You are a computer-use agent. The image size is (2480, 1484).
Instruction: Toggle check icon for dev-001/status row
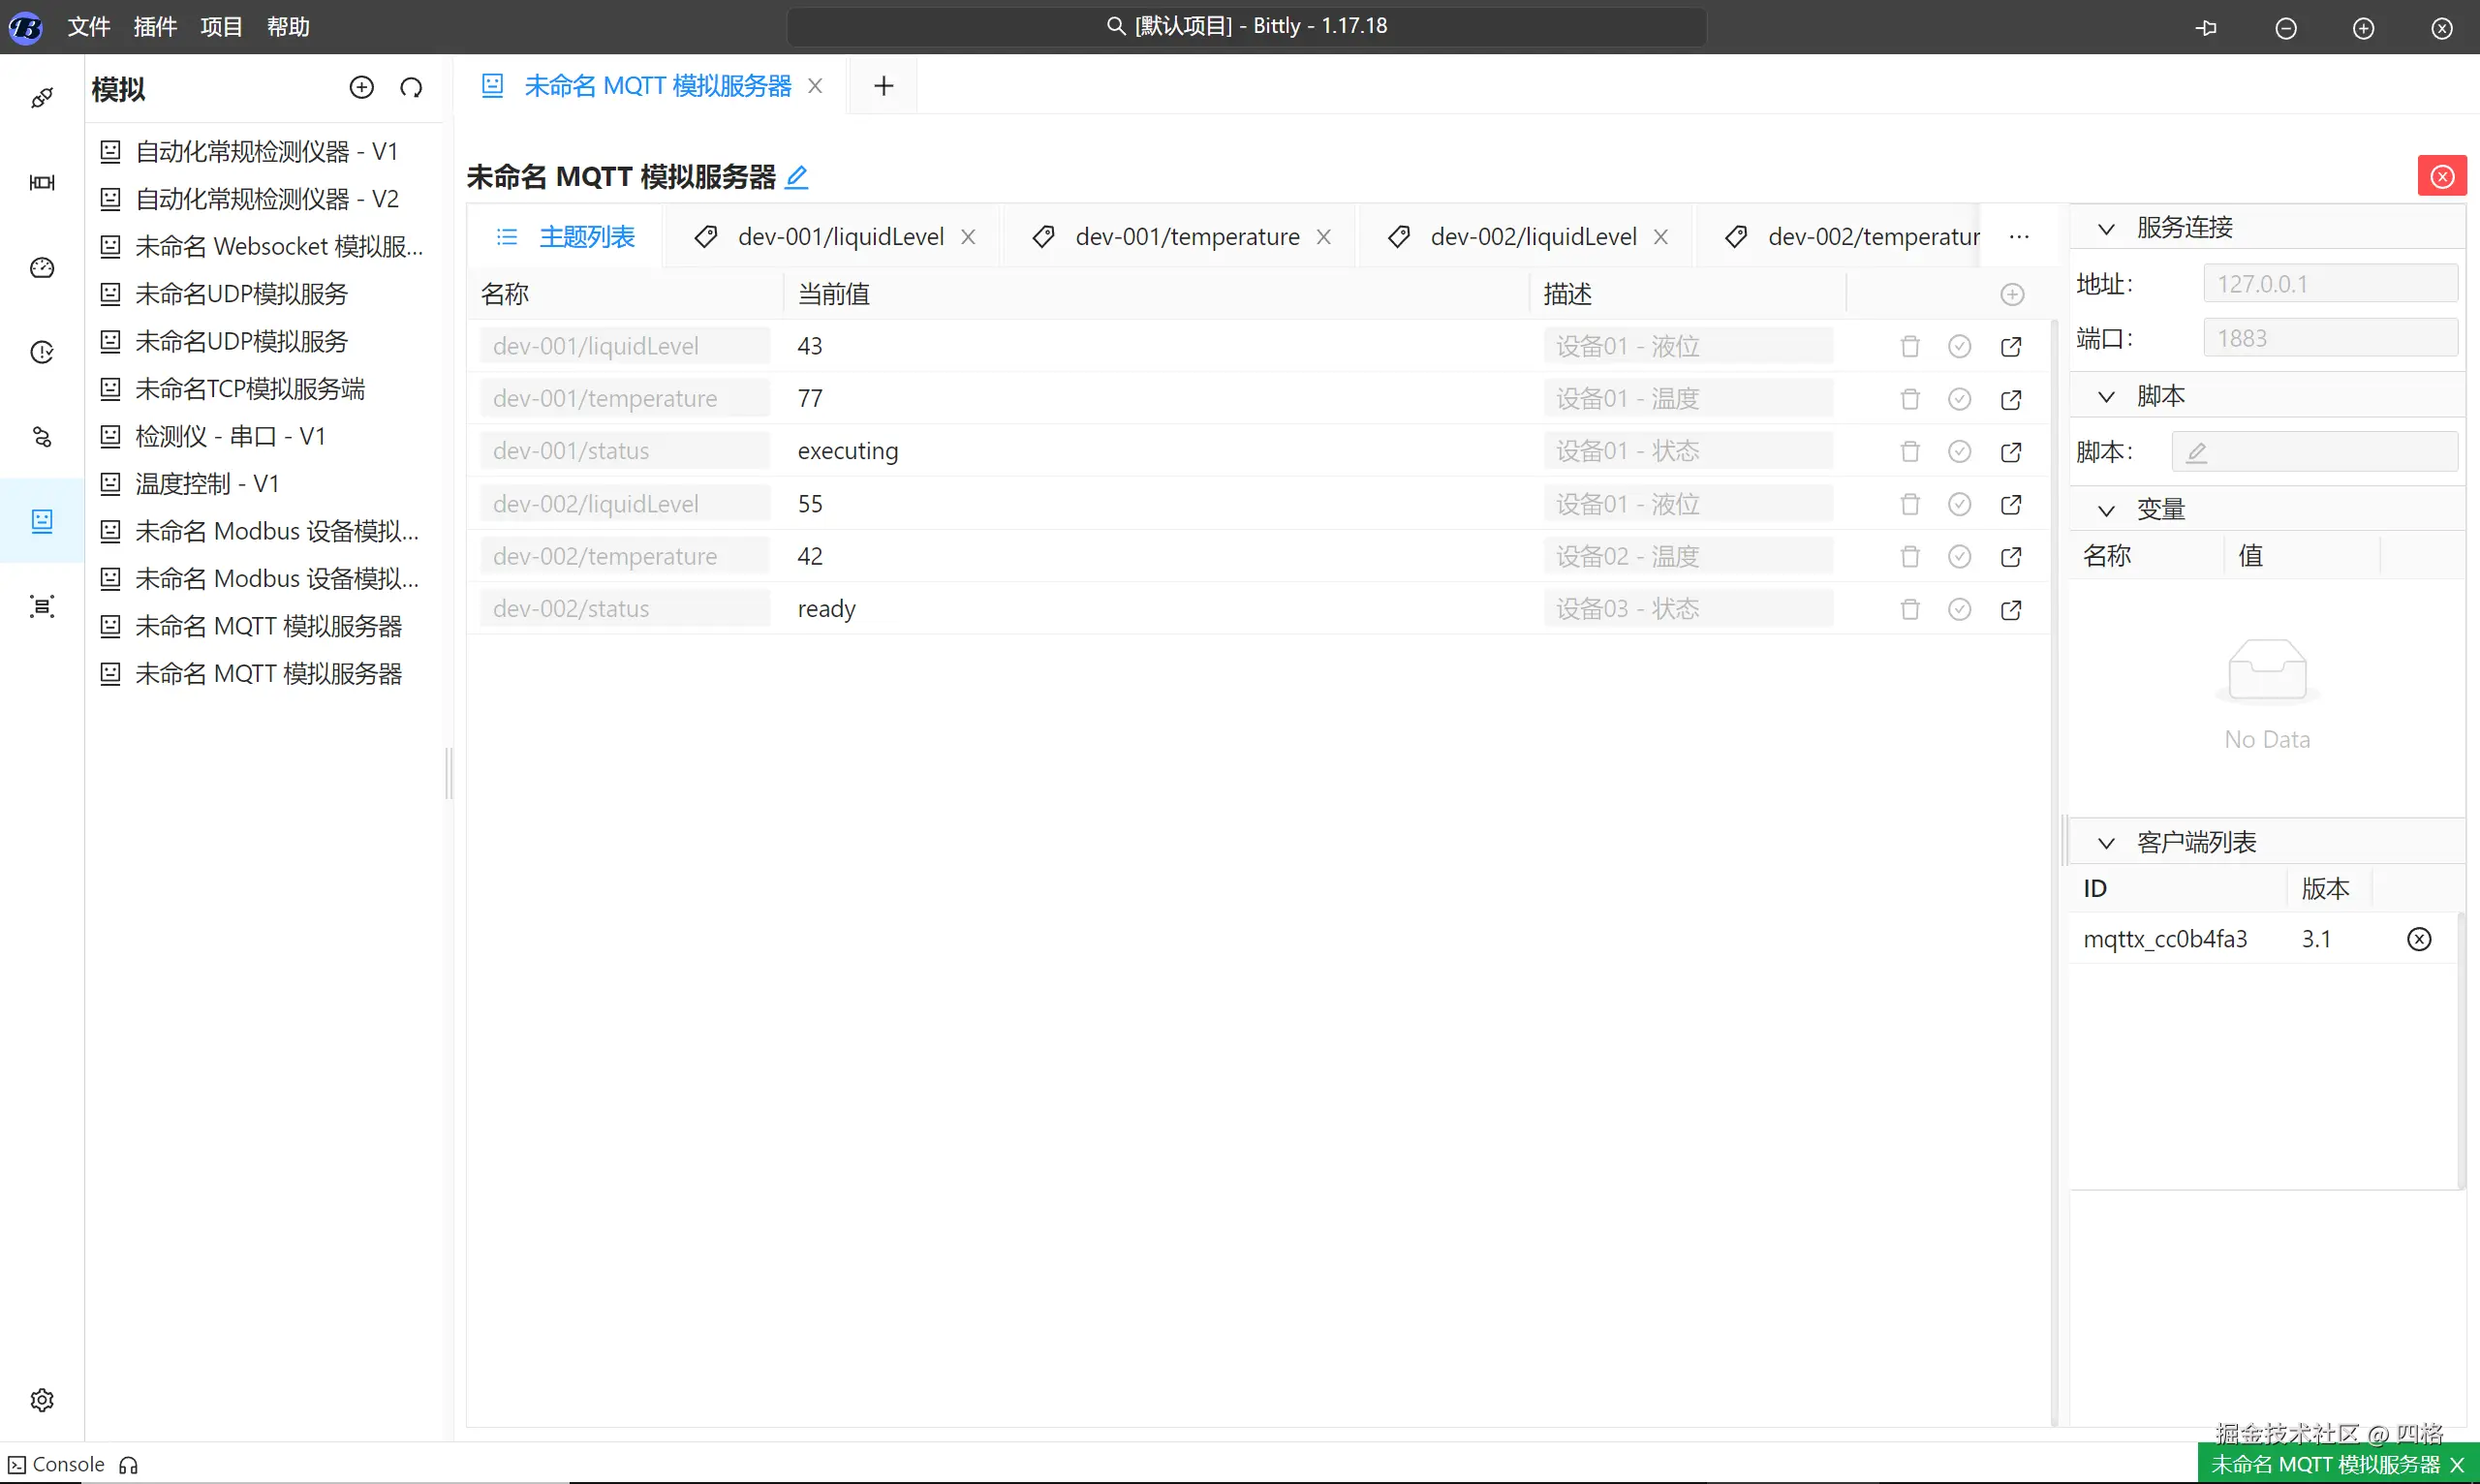click(x=1959, y=452)
